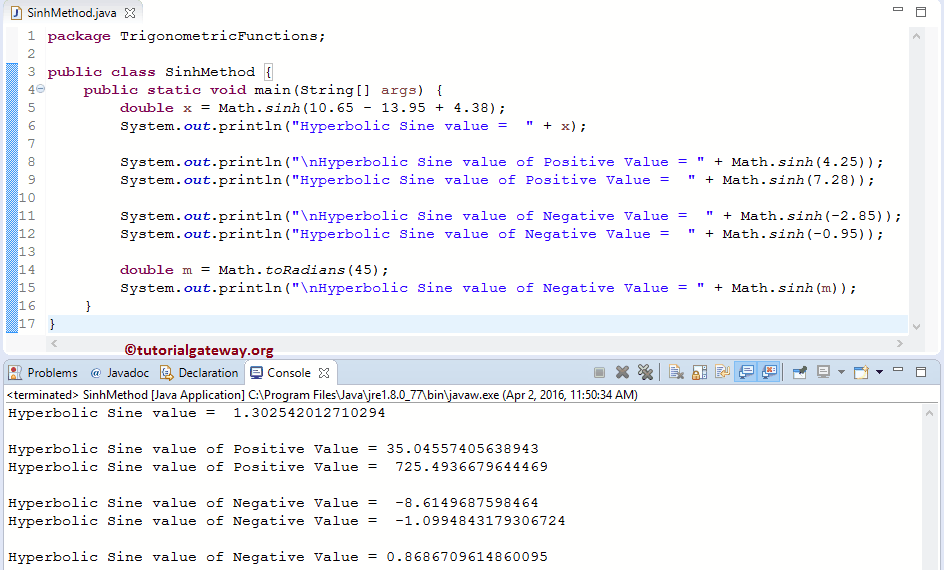Click the Open Console icon
This screenshot has height=570, width=944.
coord(862,373)
